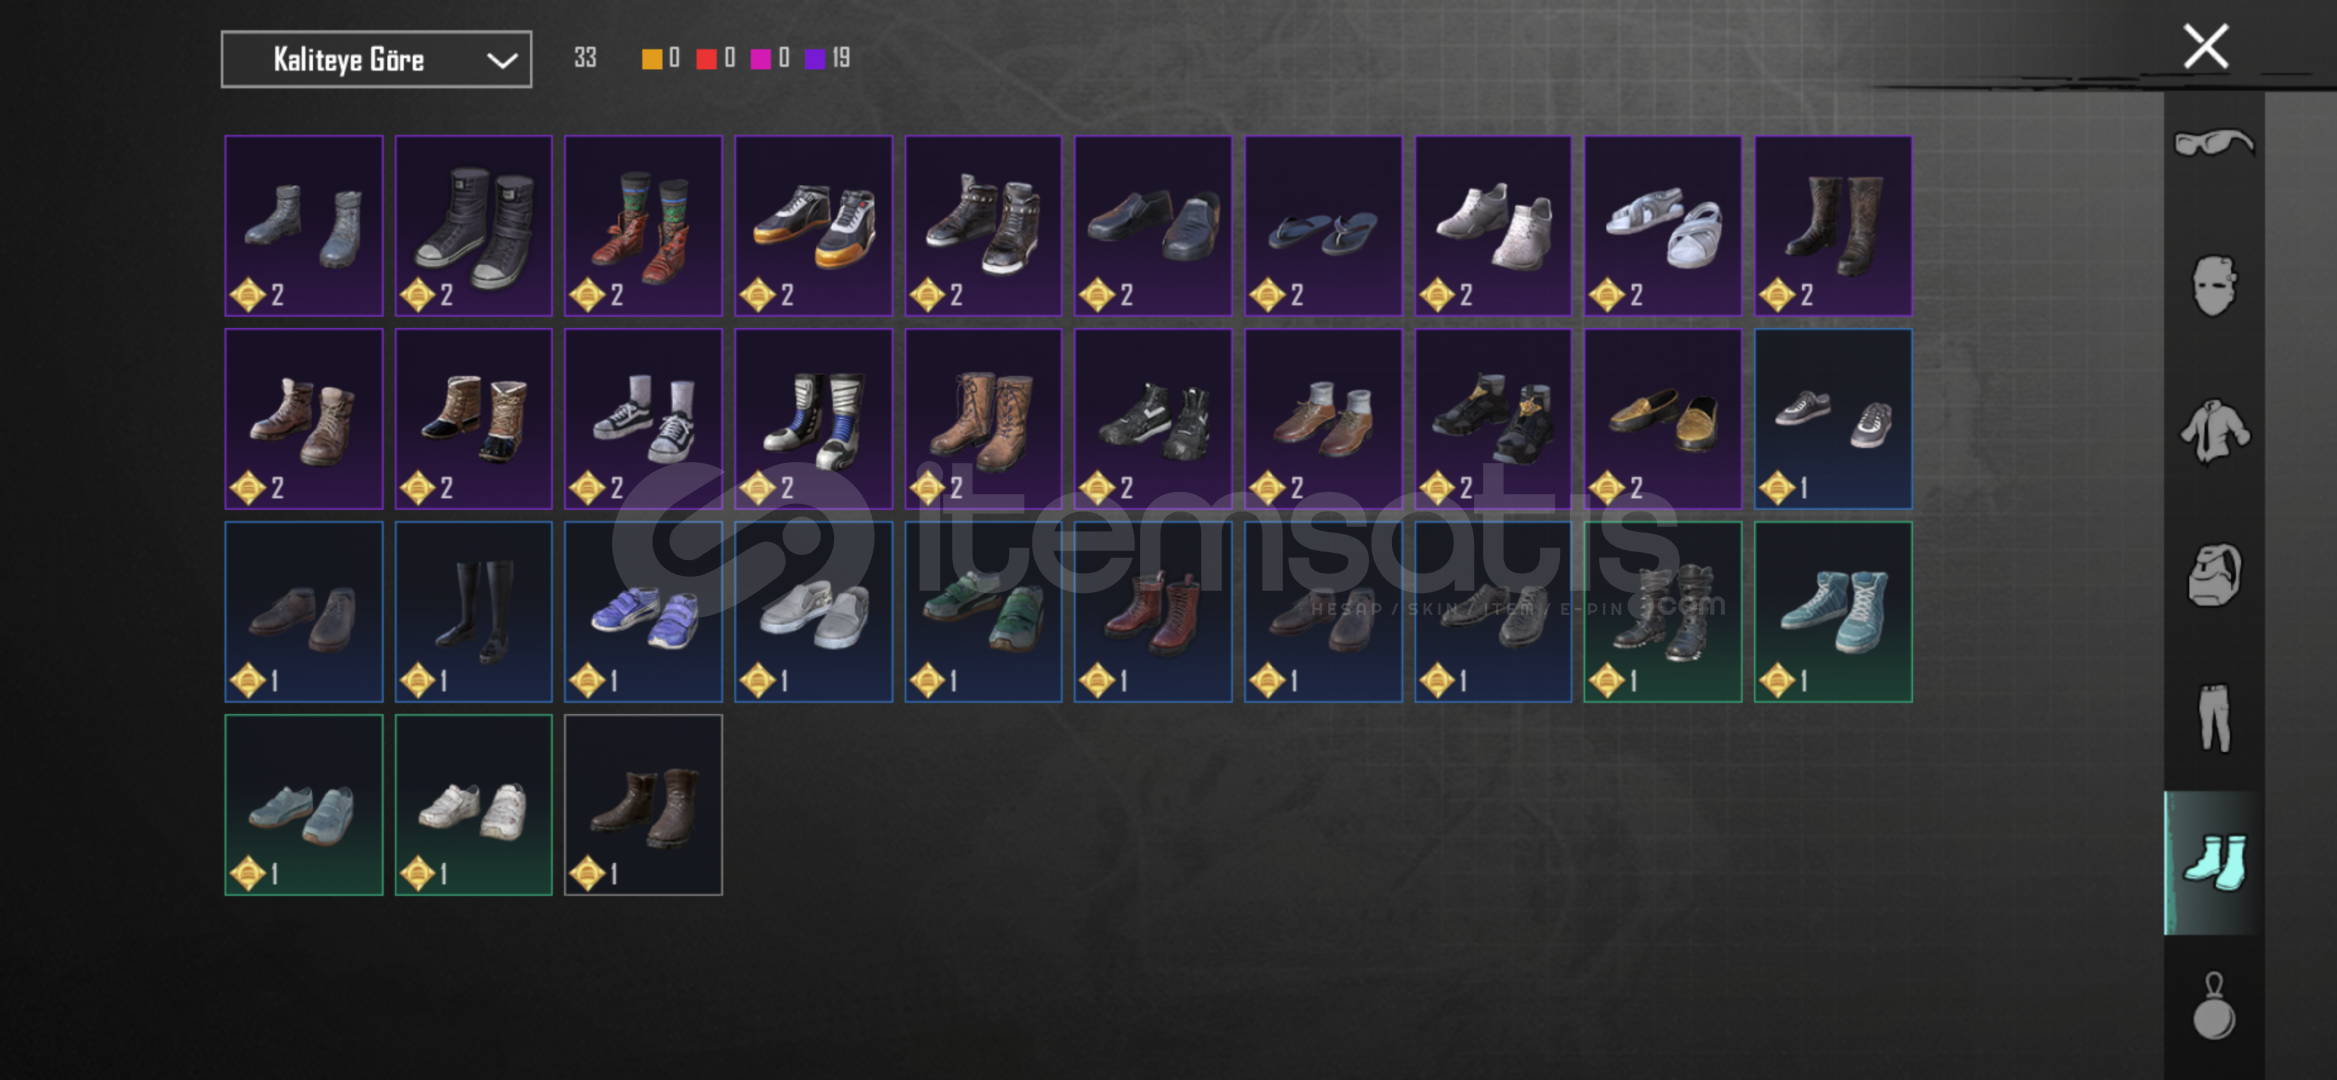This screenshot has width=2337, height=1080.
Task: Select the jacket clothing category
Action: (x=2214, y=431)
